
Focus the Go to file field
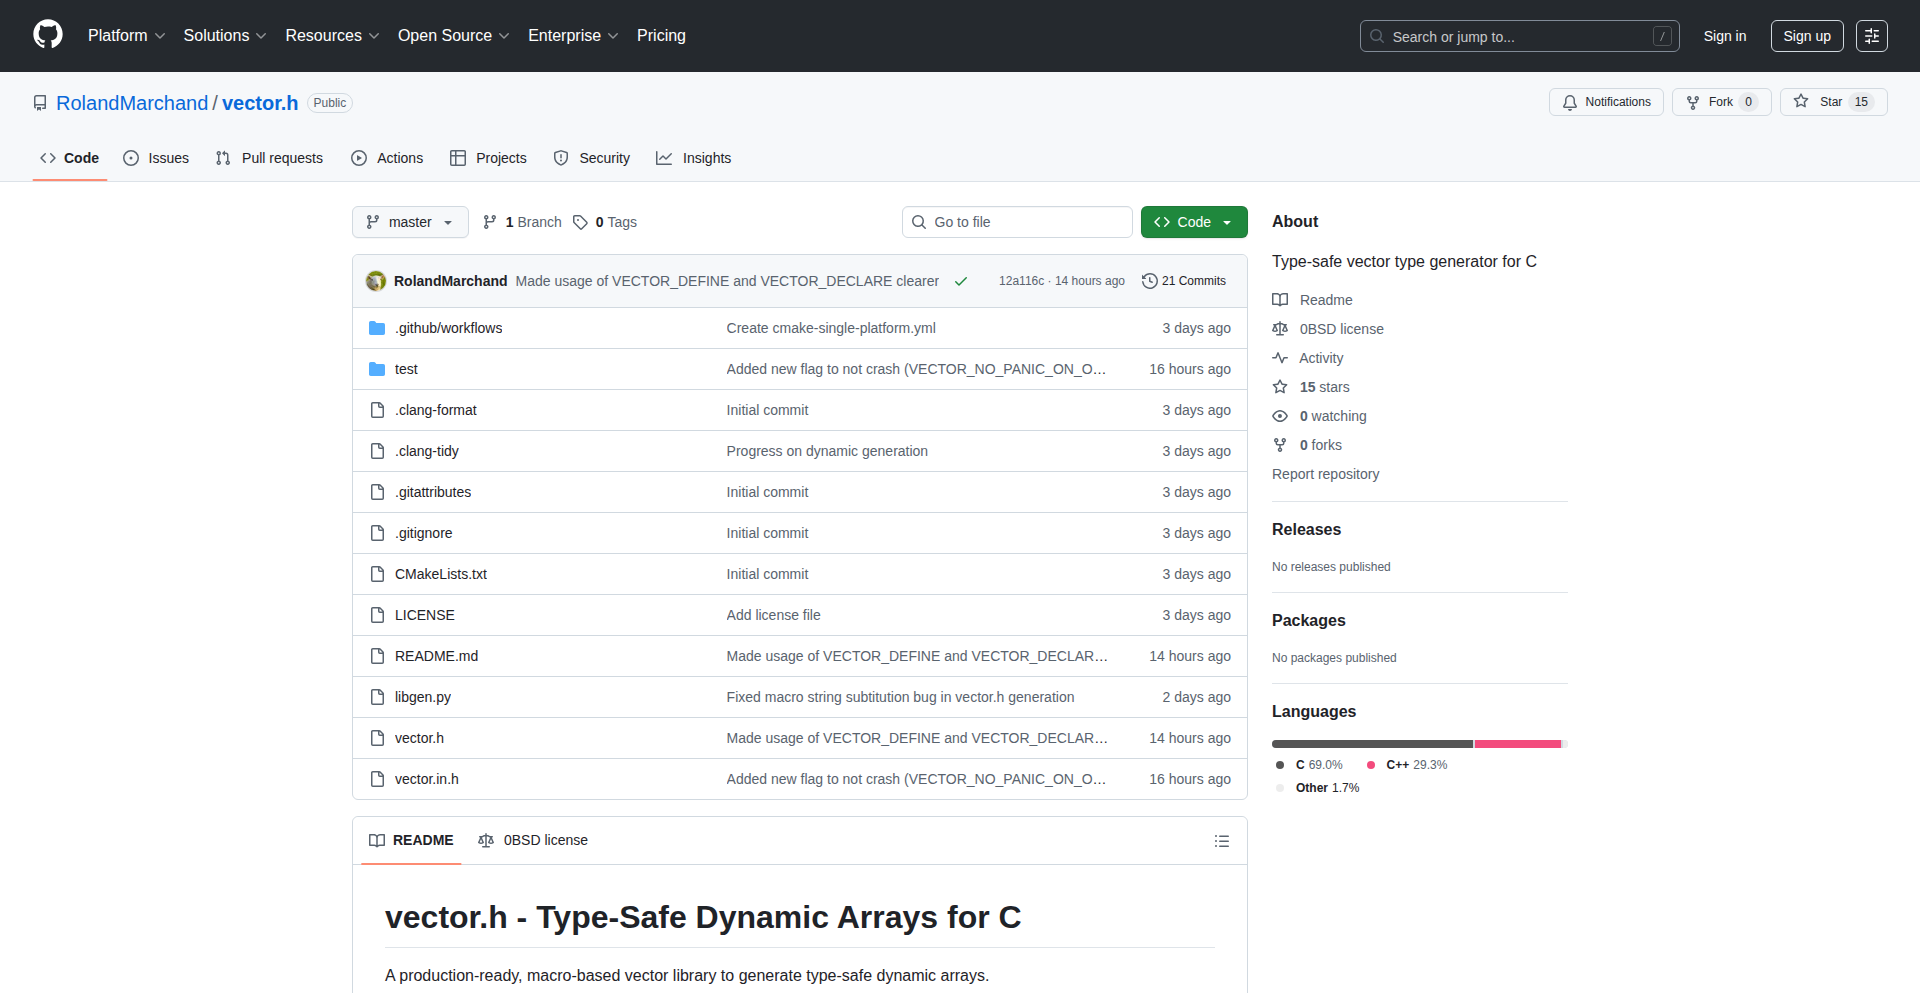pyautogui.click(x=1017, y=222)
